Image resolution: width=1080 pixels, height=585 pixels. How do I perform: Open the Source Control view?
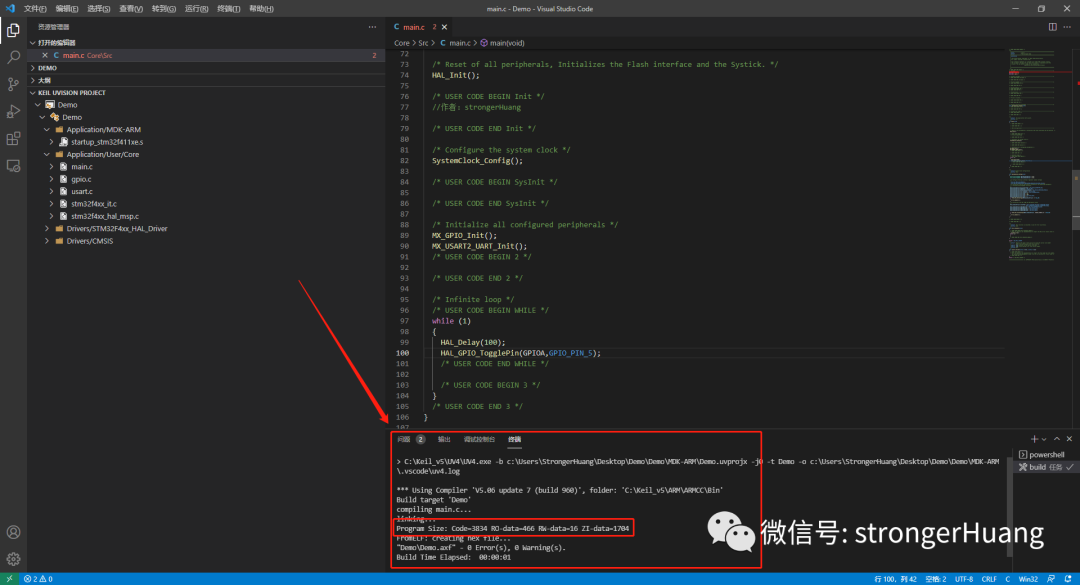[13, 84]
